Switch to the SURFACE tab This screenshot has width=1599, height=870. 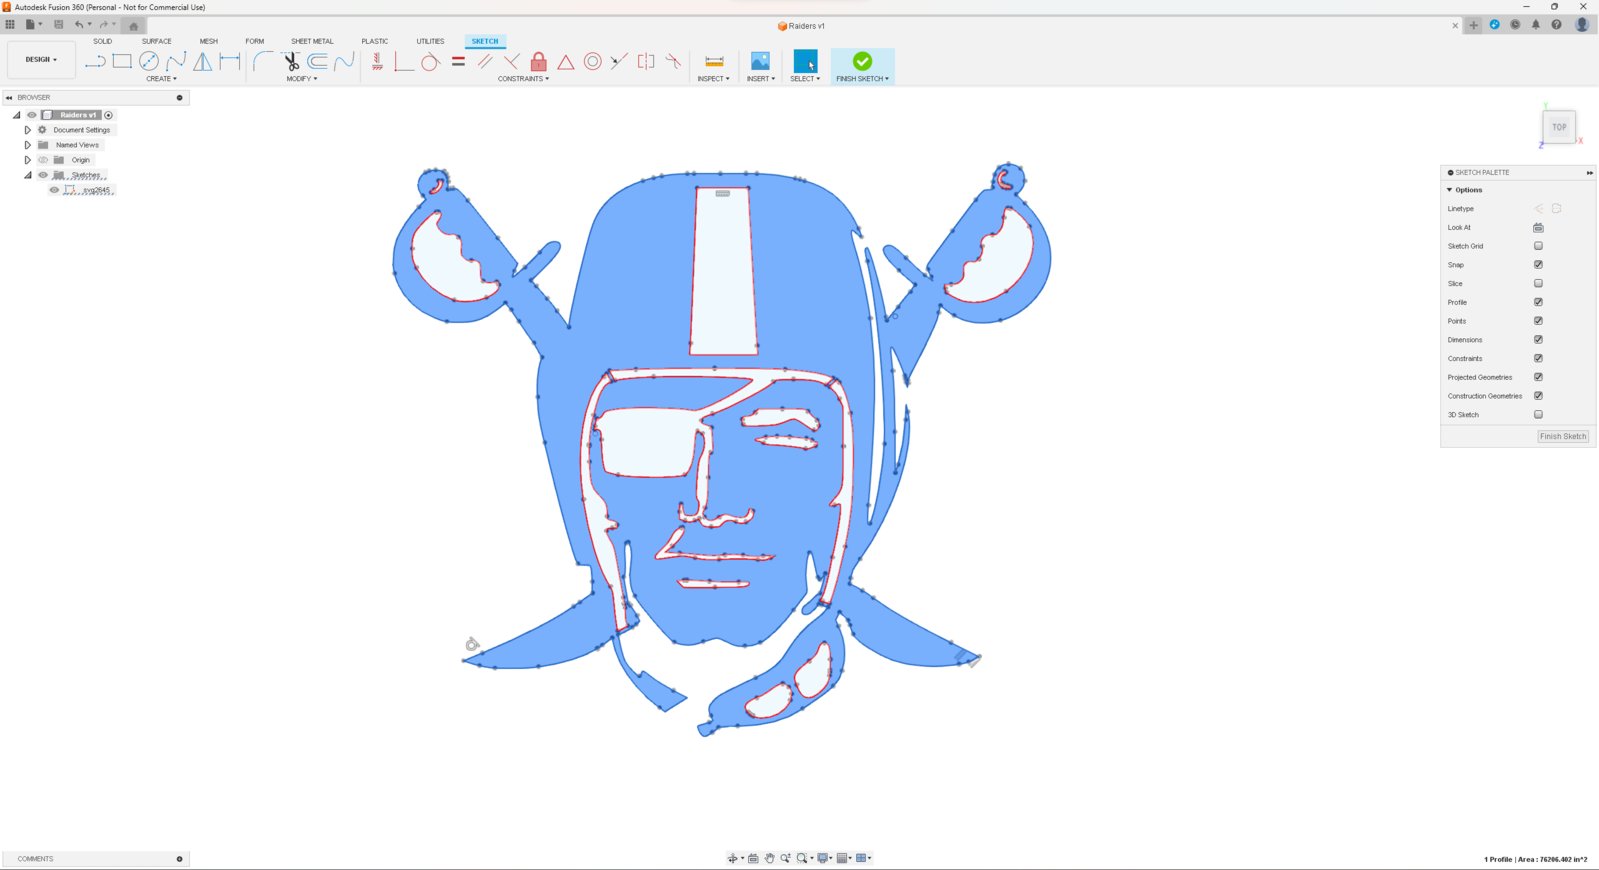(157, 41)
